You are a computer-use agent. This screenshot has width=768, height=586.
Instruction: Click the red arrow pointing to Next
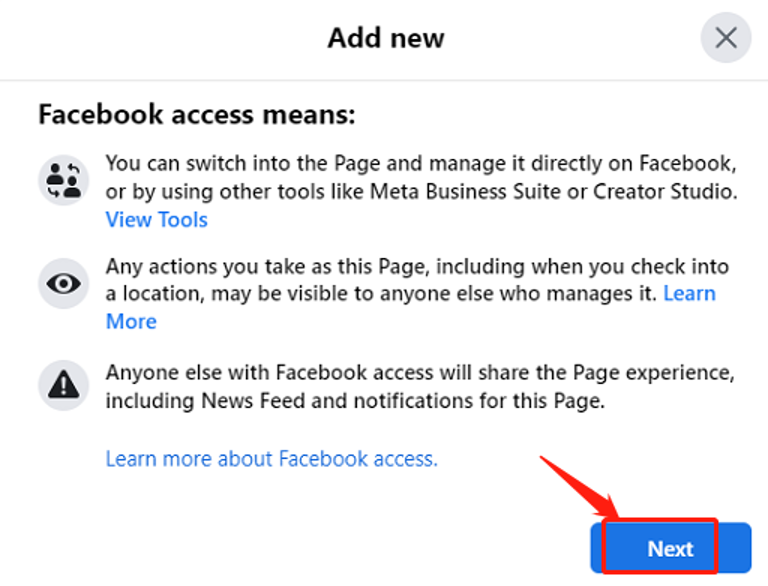coord(577,487)
